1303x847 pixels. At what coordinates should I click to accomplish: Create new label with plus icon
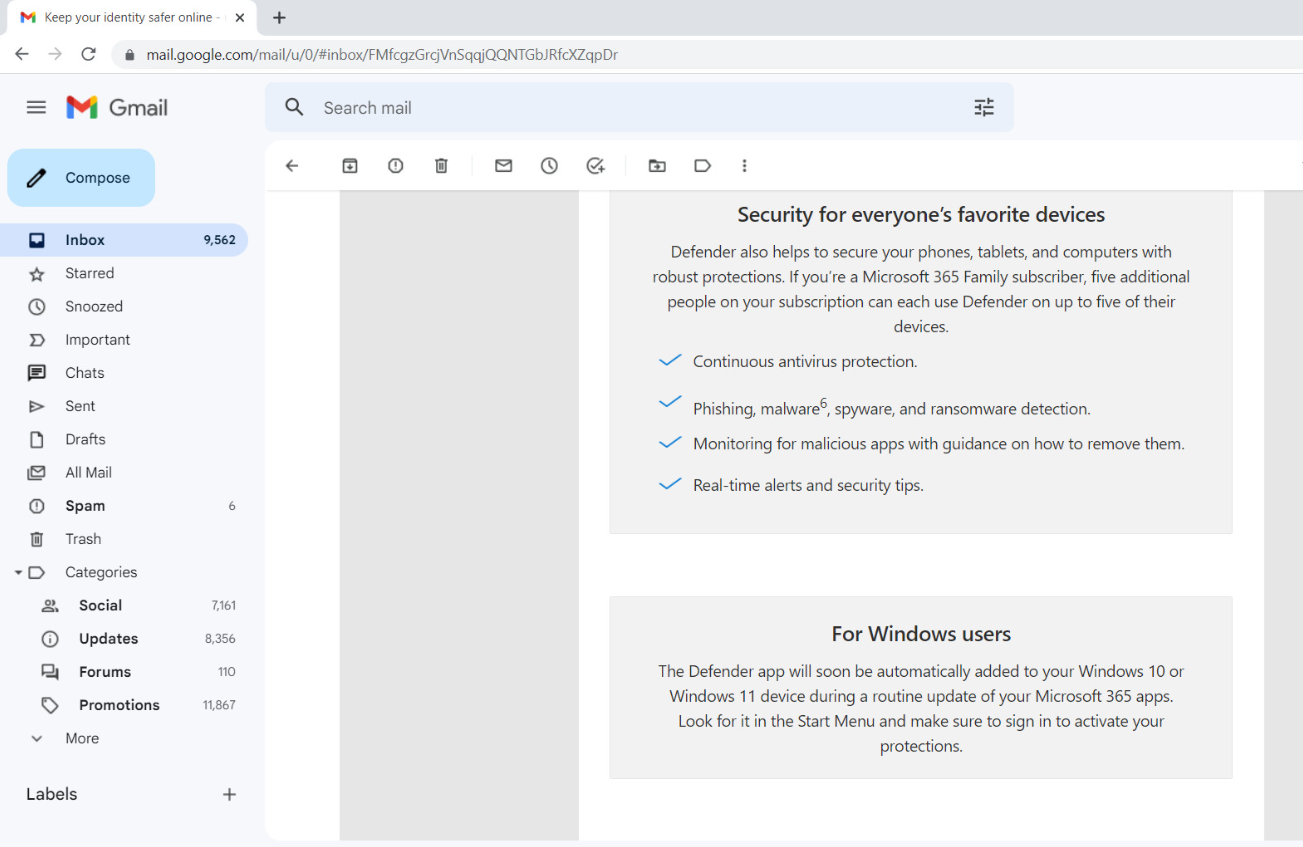click(229, 794)
